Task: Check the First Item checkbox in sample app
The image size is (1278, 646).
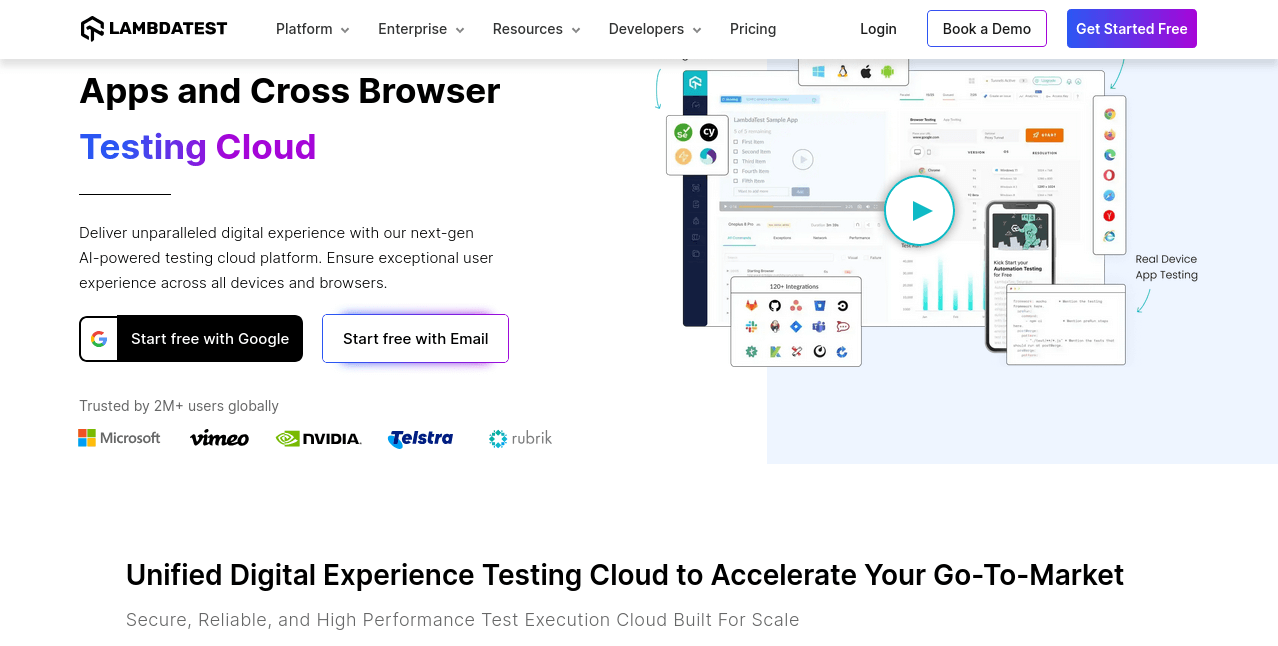Action: coord(736,142)
